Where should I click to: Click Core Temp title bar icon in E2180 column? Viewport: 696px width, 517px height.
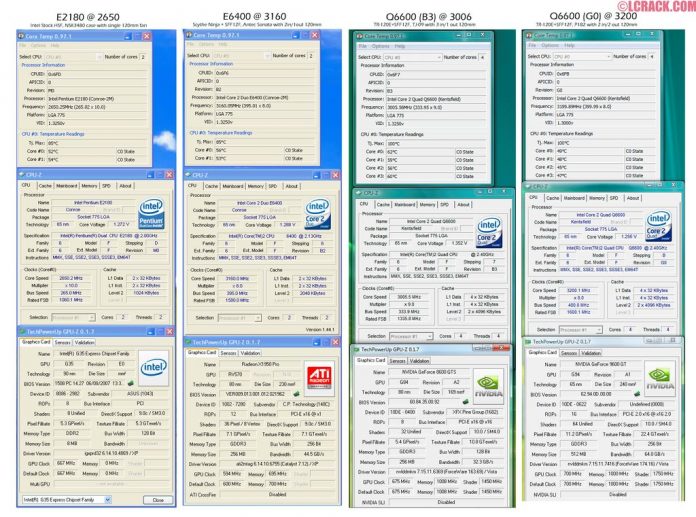21,36
